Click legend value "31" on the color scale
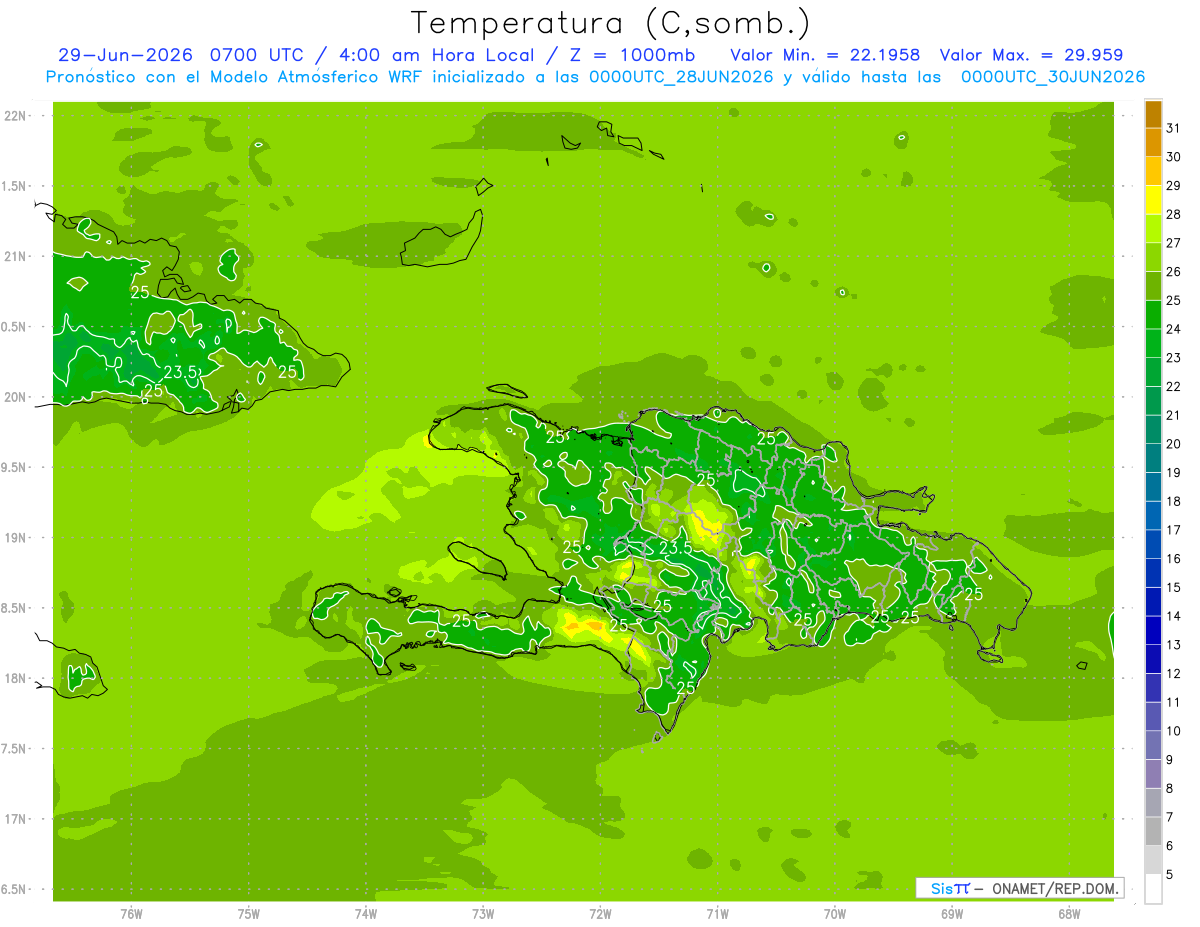The height and width of the screenshot is (927, 1200). (1174, 128)
